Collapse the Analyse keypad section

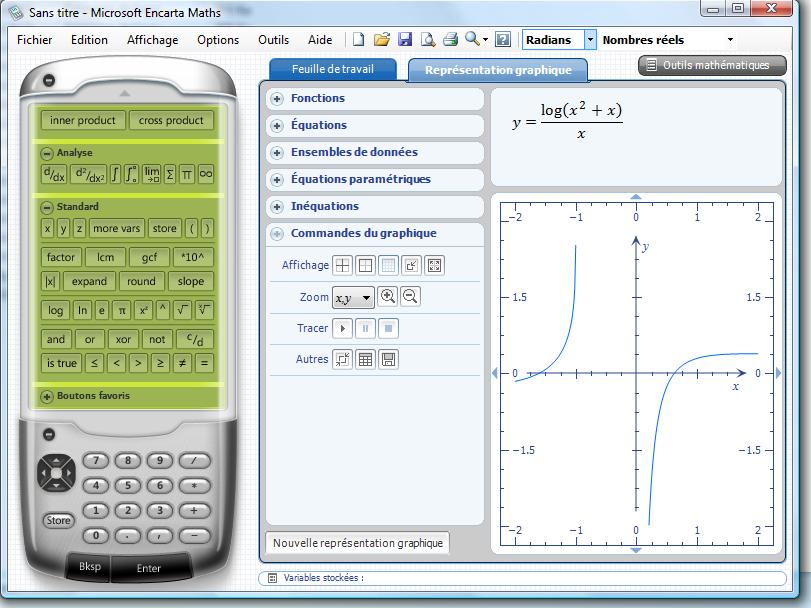coord(47,154)
